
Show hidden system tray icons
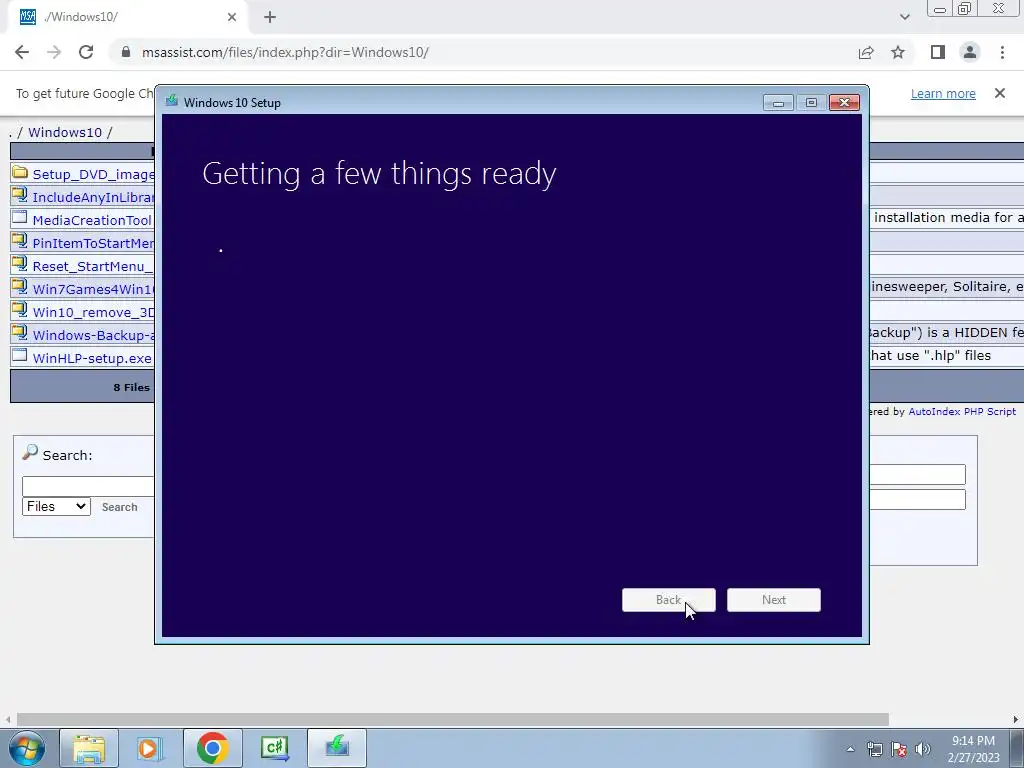coord(850,749)
